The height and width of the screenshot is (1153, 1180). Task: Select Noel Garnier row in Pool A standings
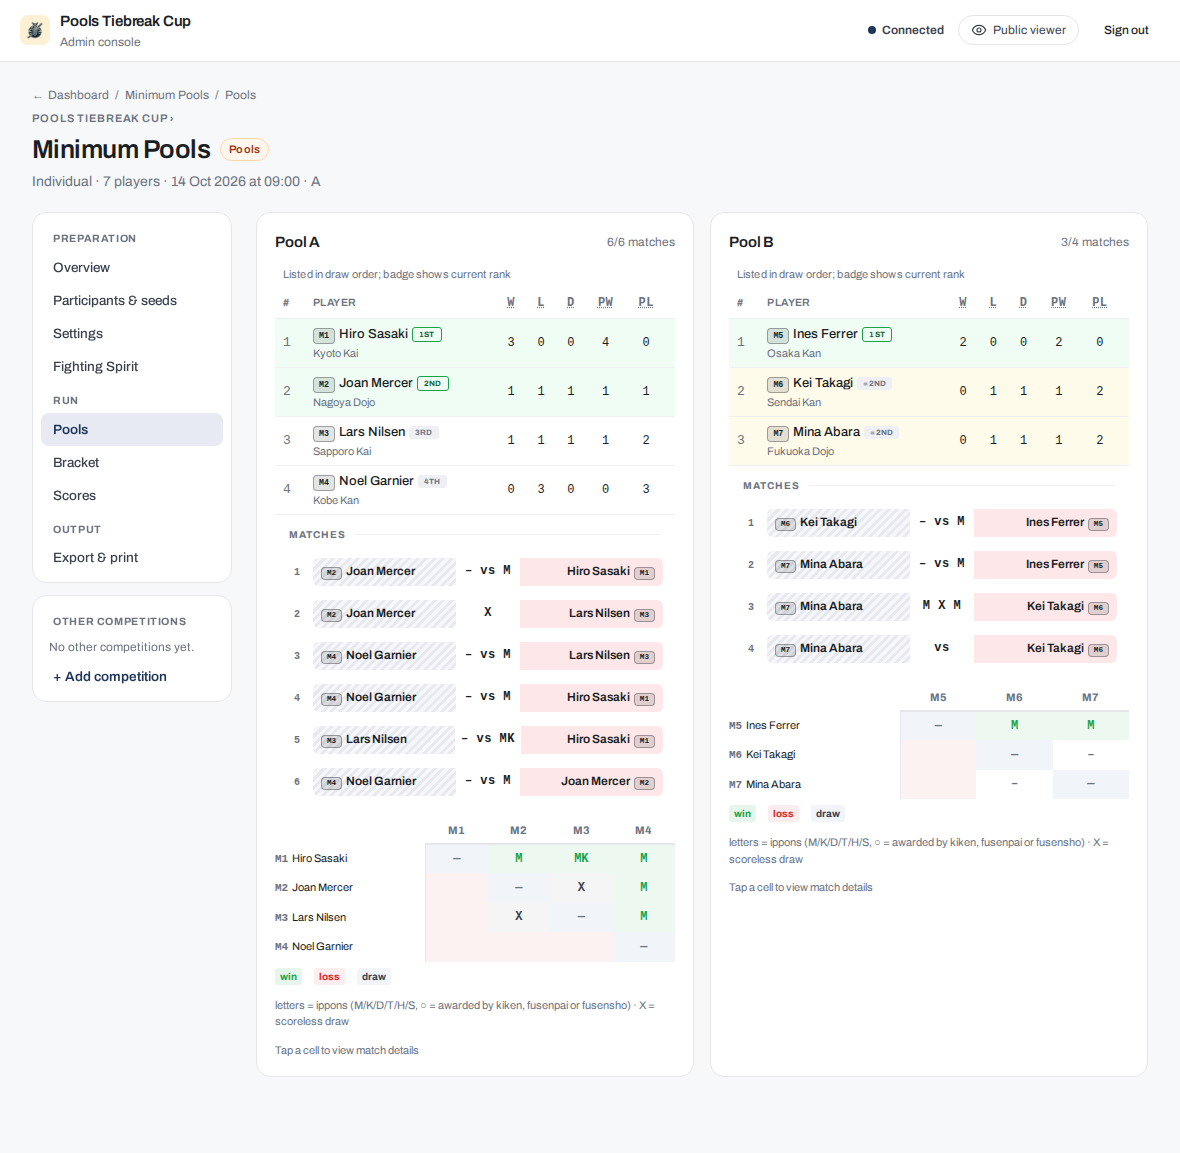click(475, 489)
